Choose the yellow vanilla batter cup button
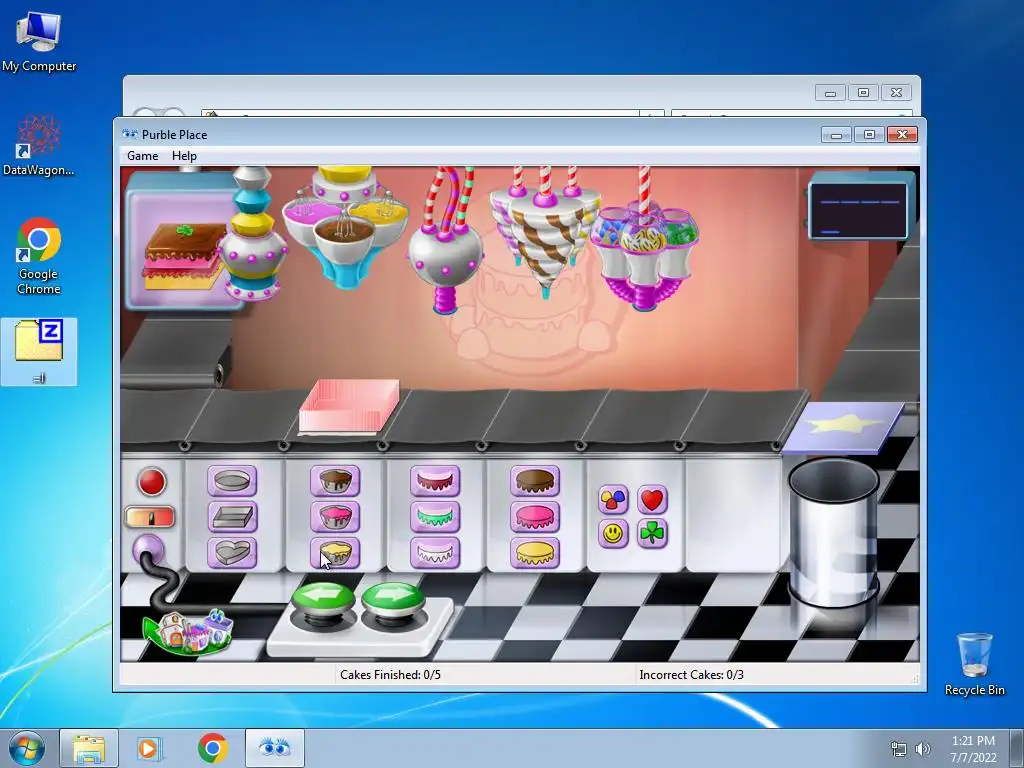This screenshot has height=768, width=1024. (x=335, y=552)
